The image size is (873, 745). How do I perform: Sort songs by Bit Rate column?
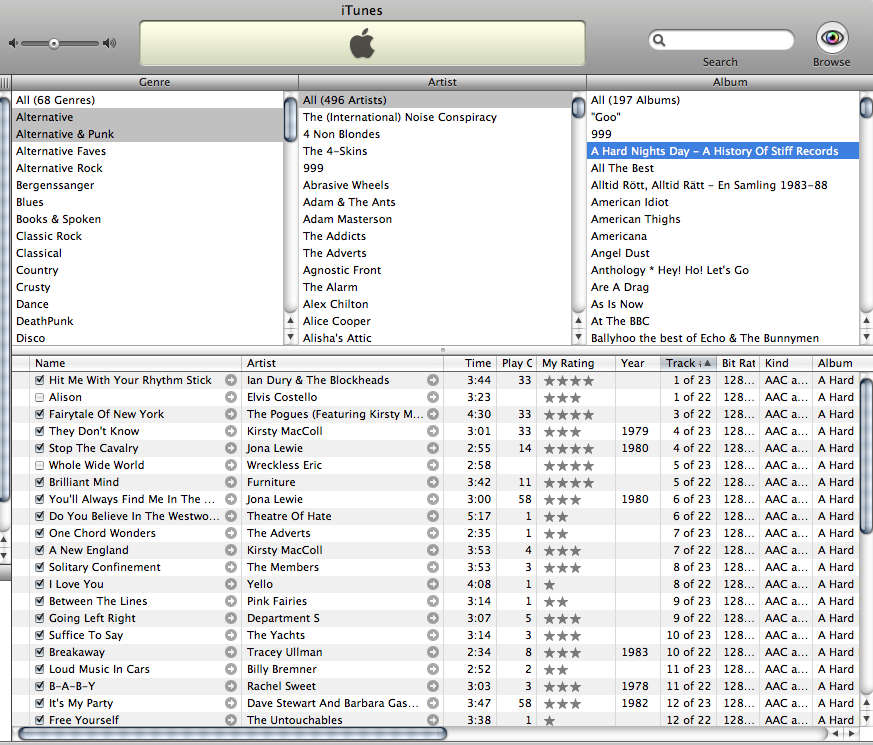click(x=738, y=363)
